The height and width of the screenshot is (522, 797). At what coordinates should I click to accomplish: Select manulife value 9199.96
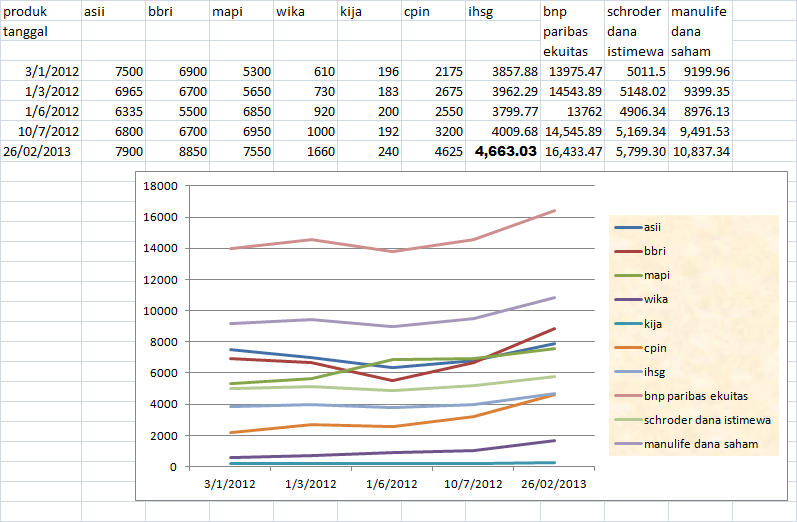tap(700, 71)
